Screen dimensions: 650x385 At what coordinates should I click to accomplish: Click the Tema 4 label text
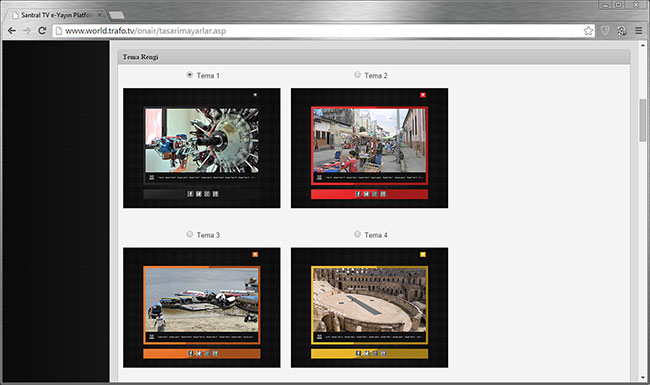coord(376,235)
